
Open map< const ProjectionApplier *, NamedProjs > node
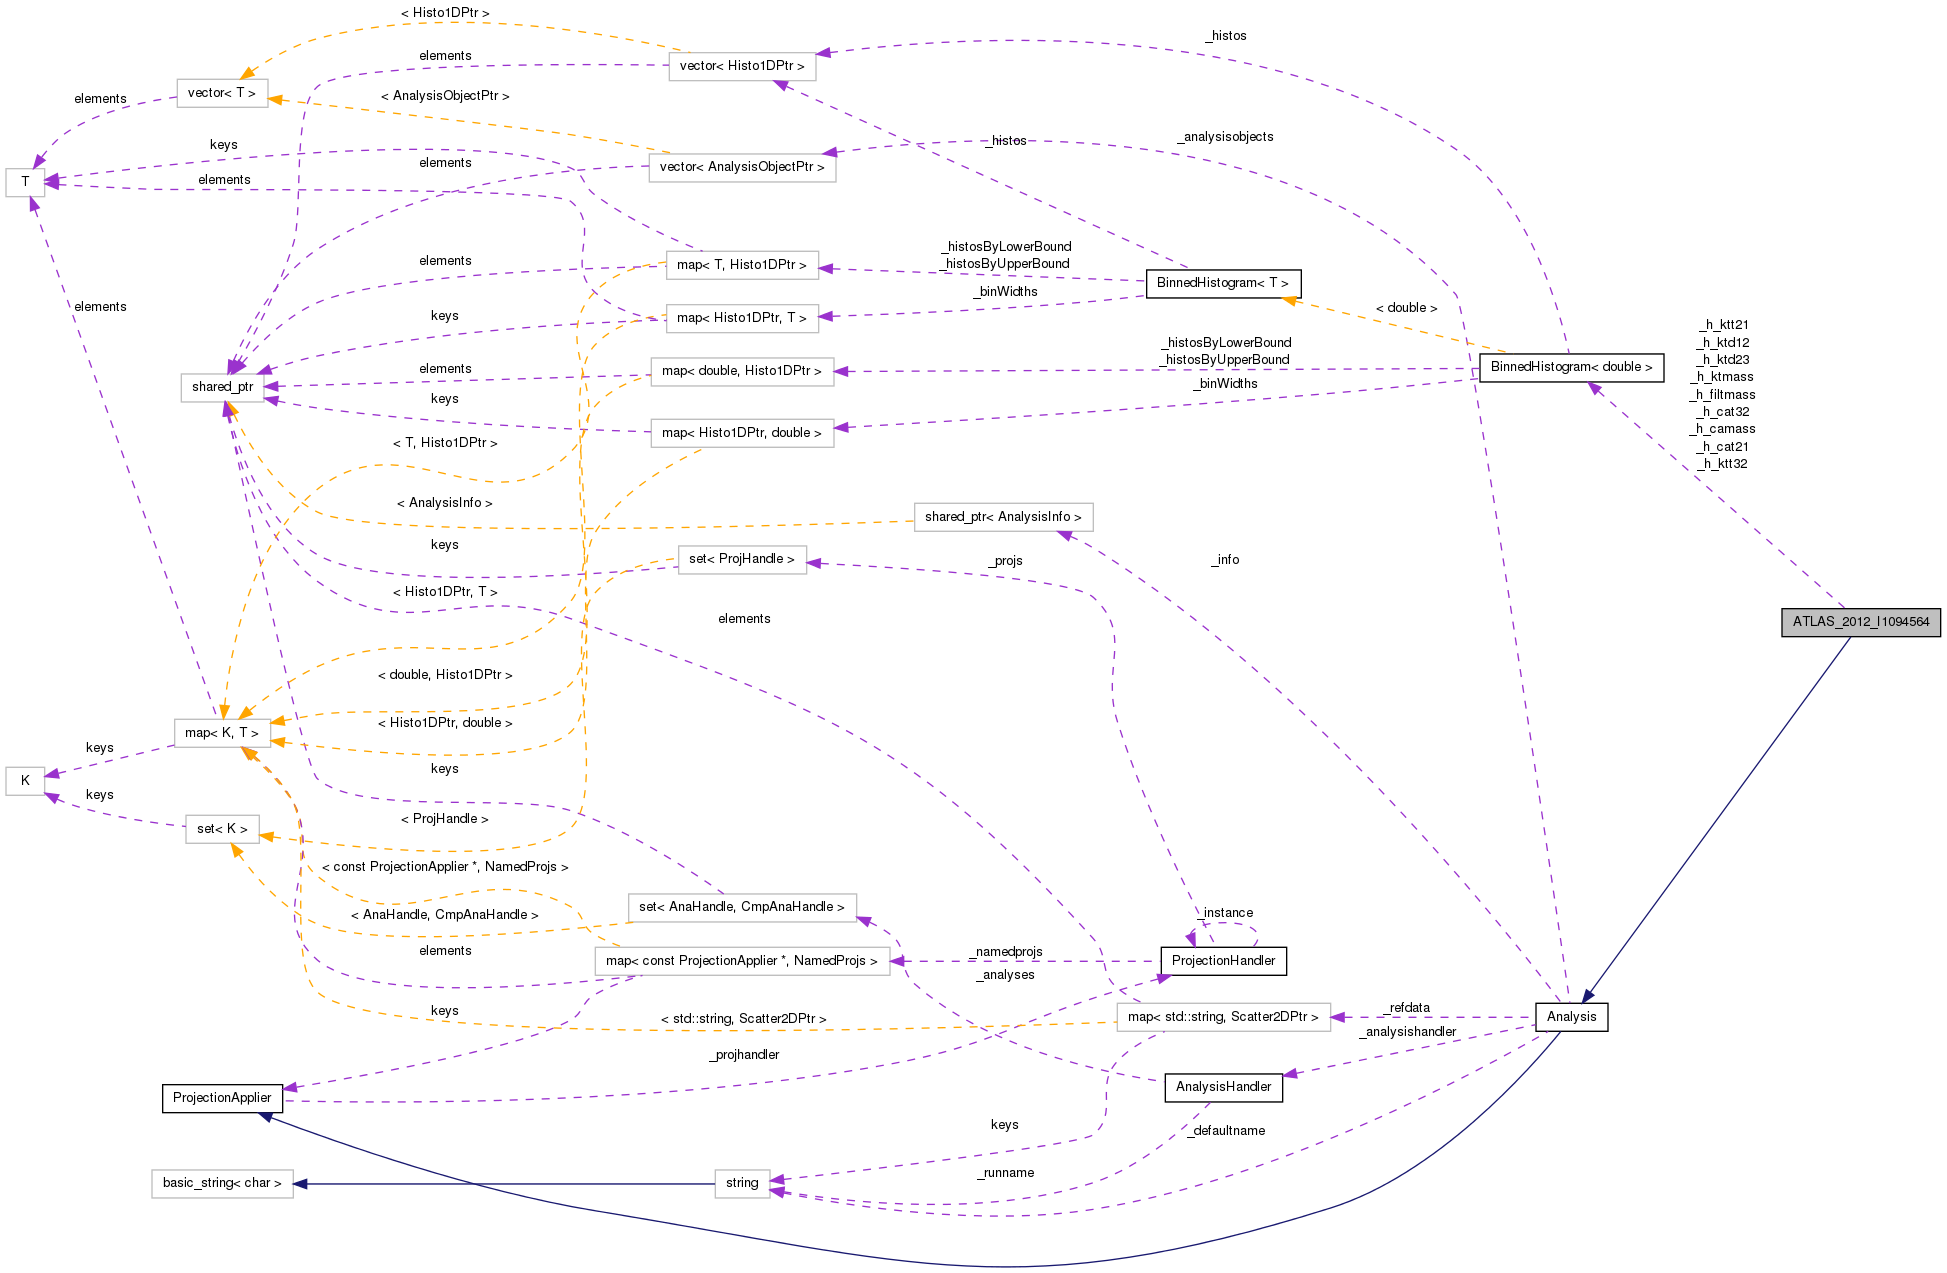pyautogui.click(x=741, y=961)
